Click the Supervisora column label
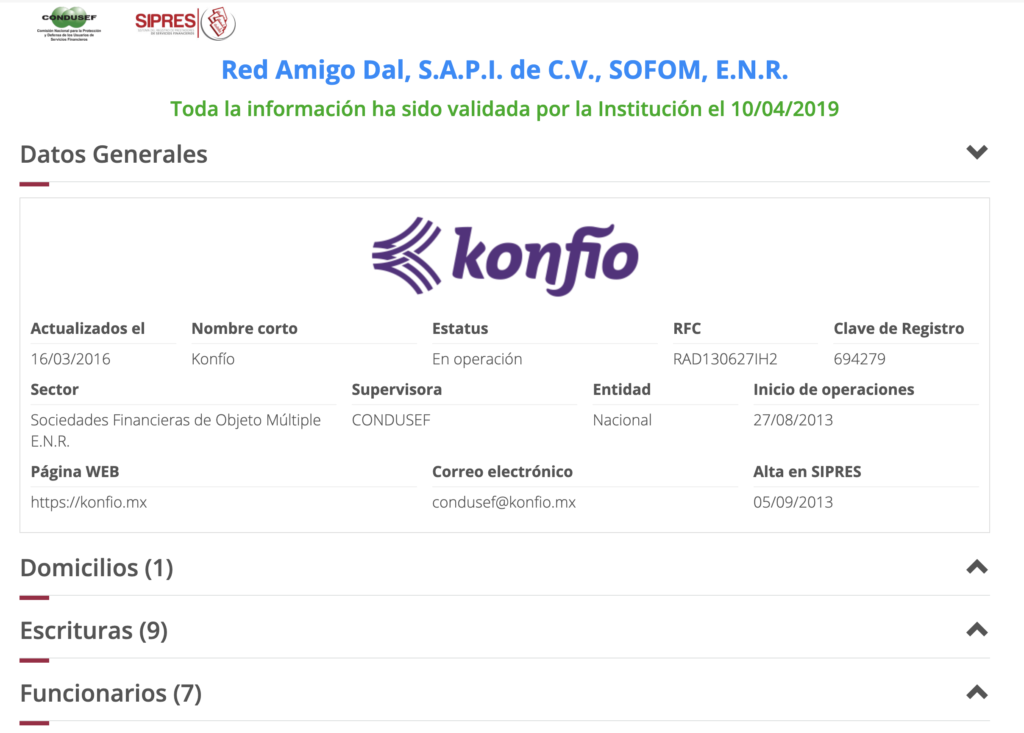Screen dimensions: 1024x733 pos(396,389)
